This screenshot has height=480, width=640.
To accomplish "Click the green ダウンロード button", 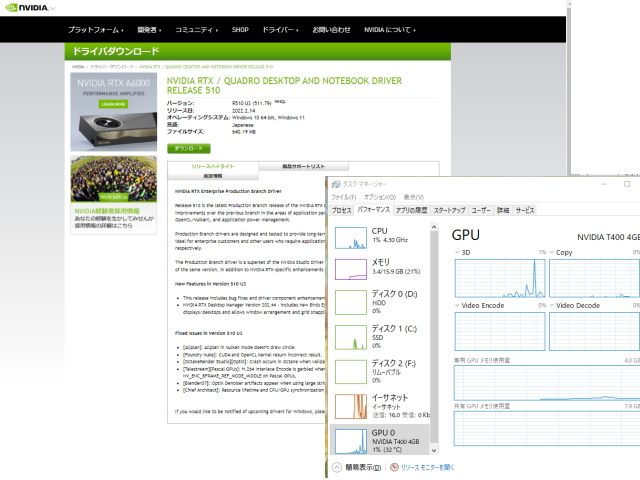I will click(189, 148).
